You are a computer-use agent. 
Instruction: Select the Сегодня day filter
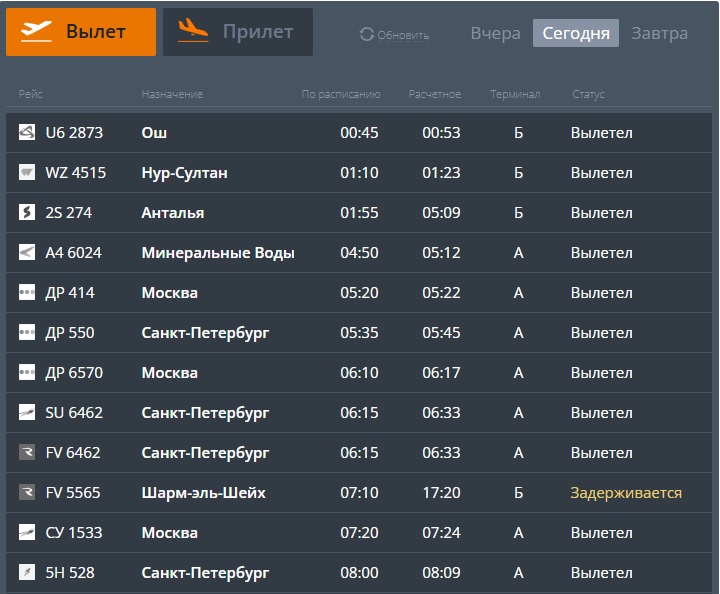coord(576,33)
